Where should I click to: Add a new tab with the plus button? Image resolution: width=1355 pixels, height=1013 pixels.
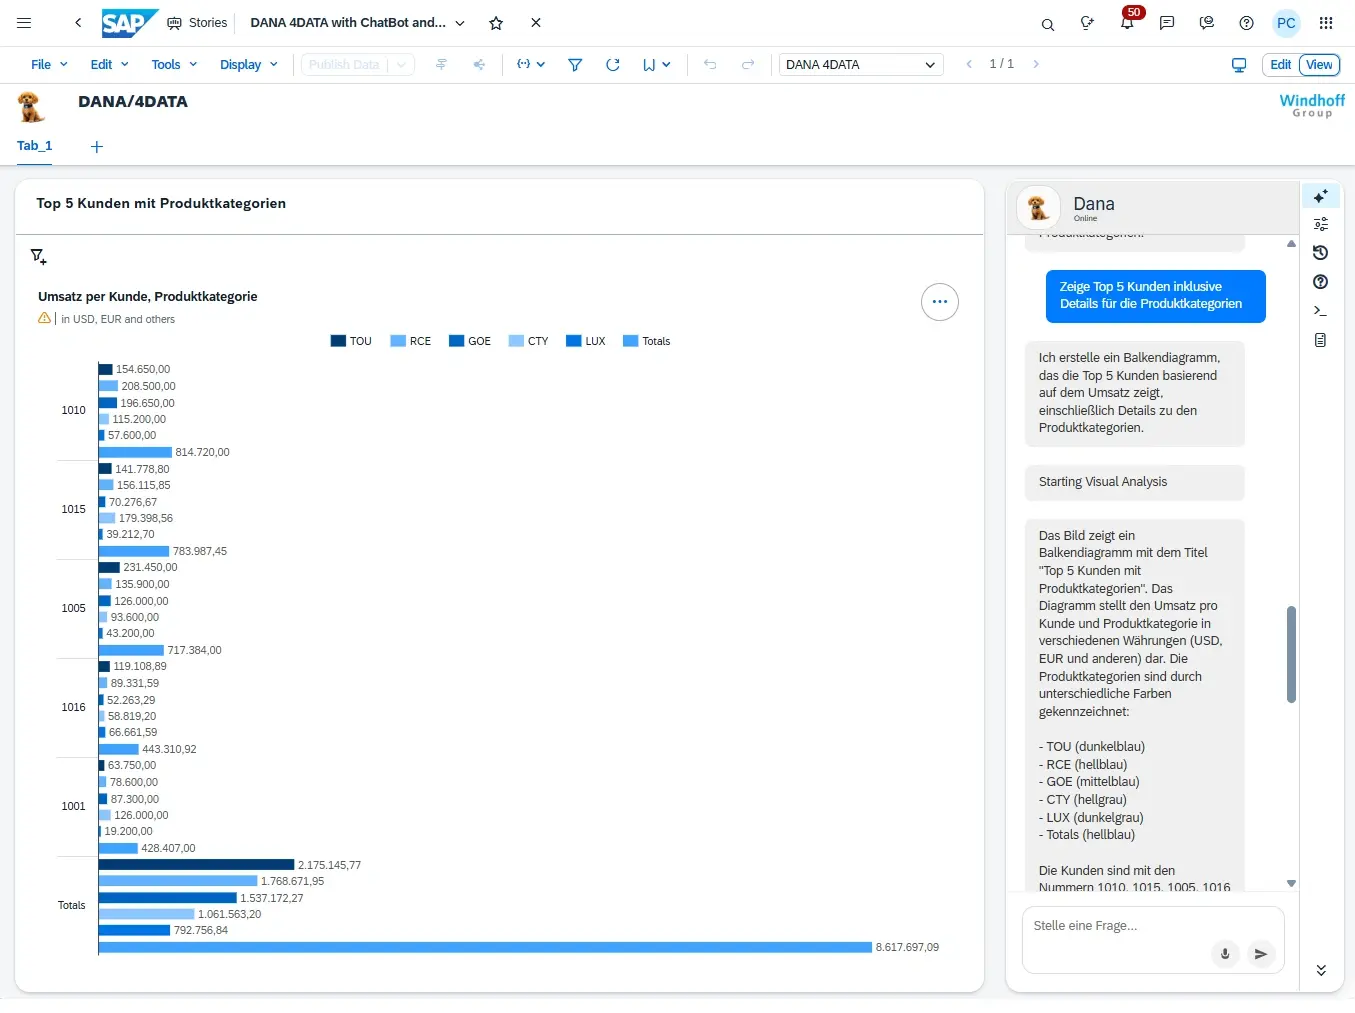[x=96, y=146]
